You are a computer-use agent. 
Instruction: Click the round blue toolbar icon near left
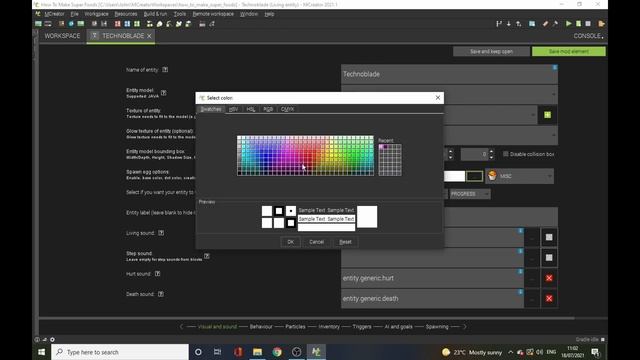[71, 24]
